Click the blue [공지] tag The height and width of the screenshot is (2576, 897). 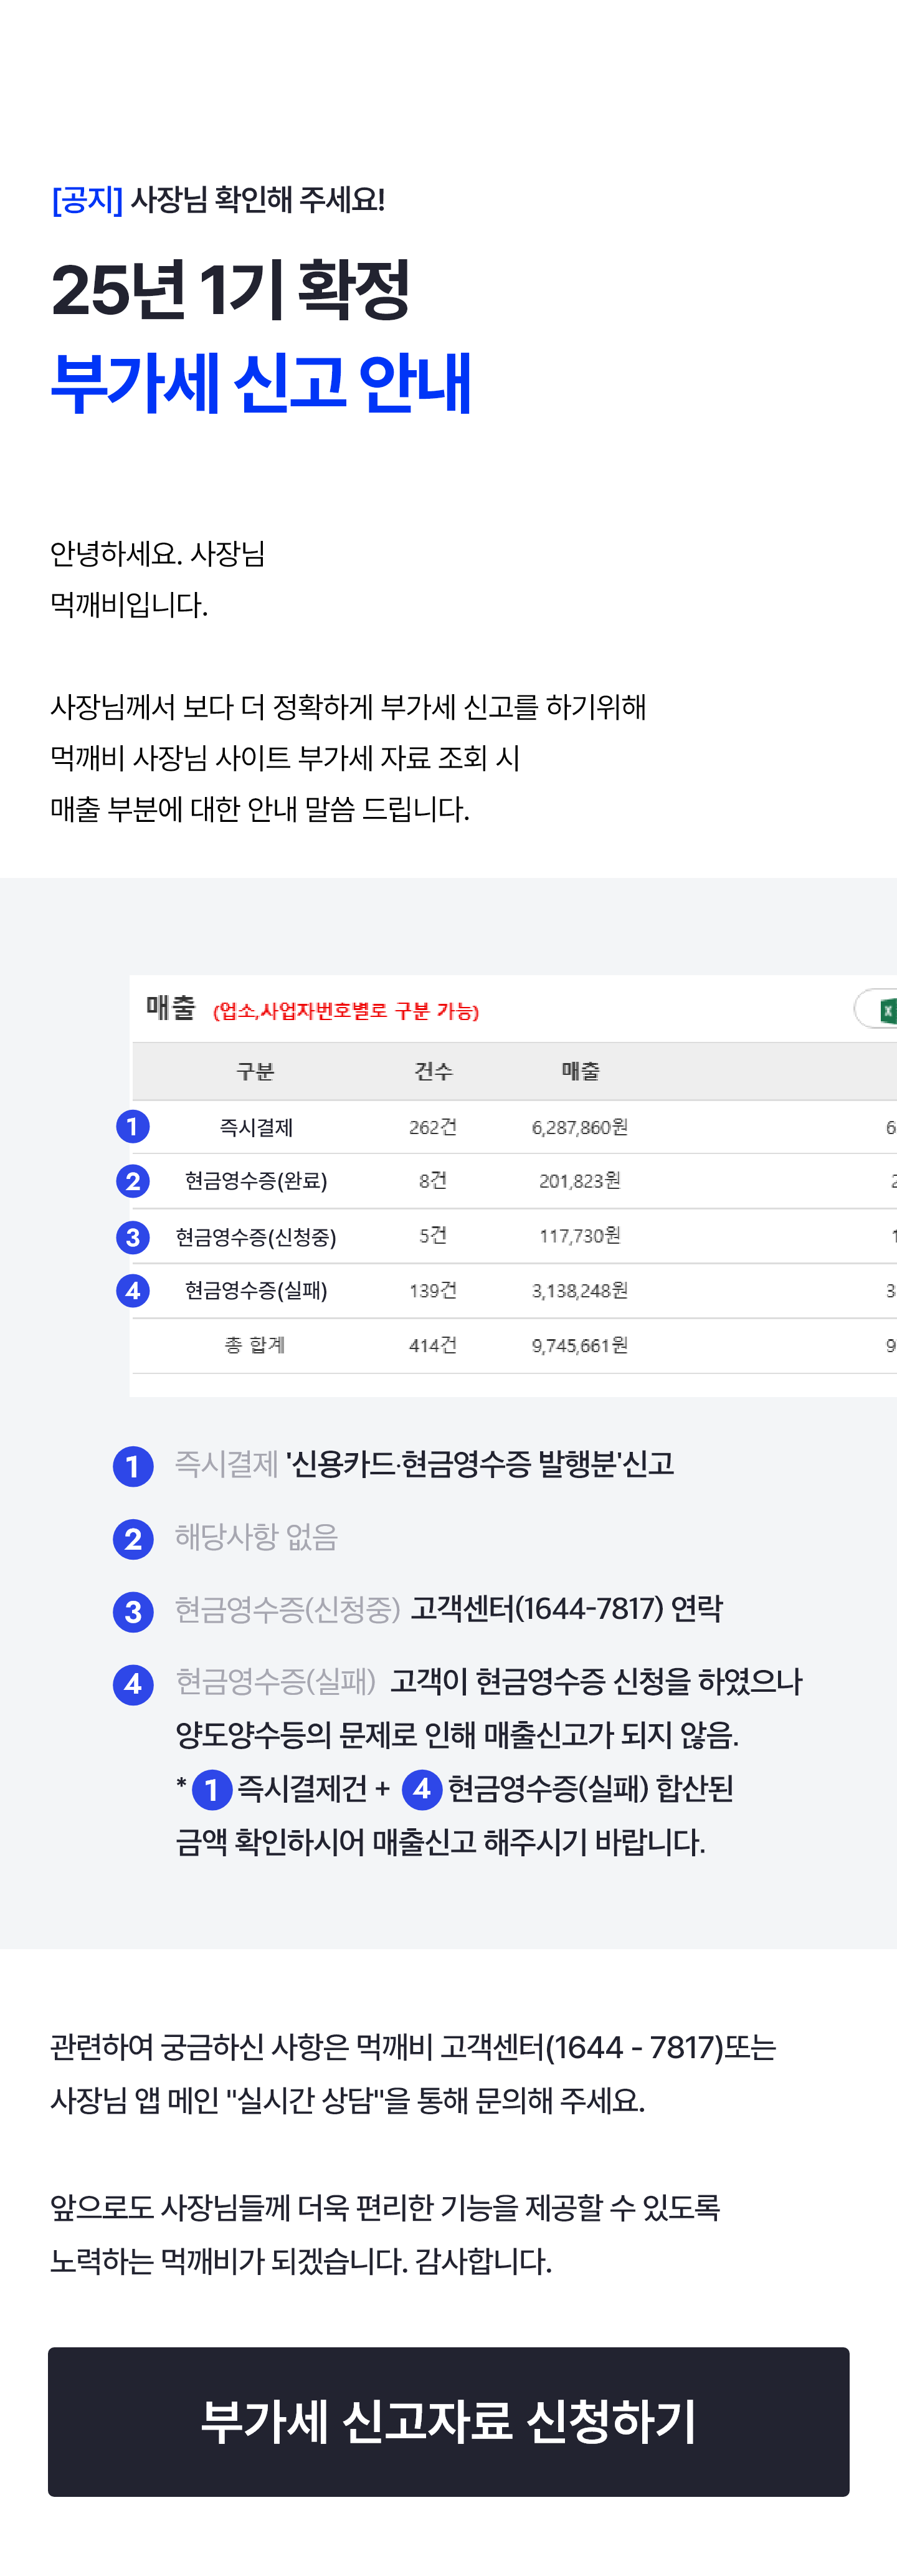pos(87,200)
